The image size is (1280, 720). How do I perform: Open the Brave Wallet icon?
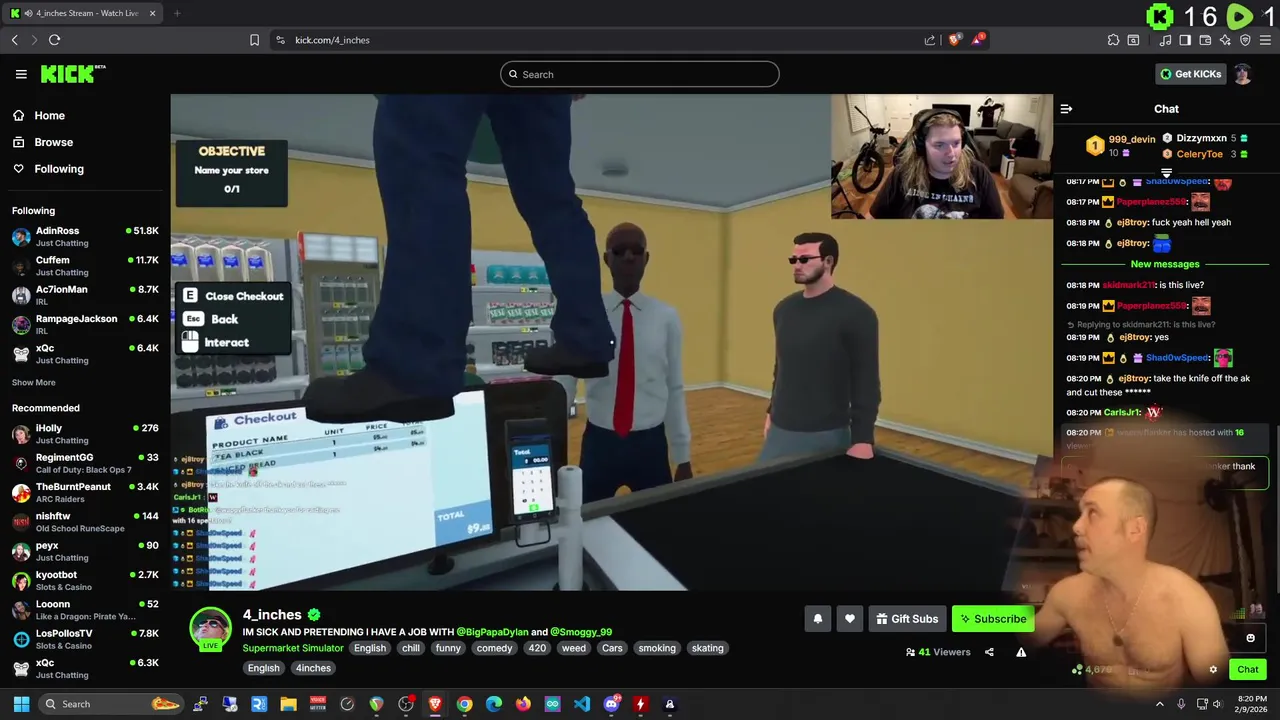coord(1206,40)
